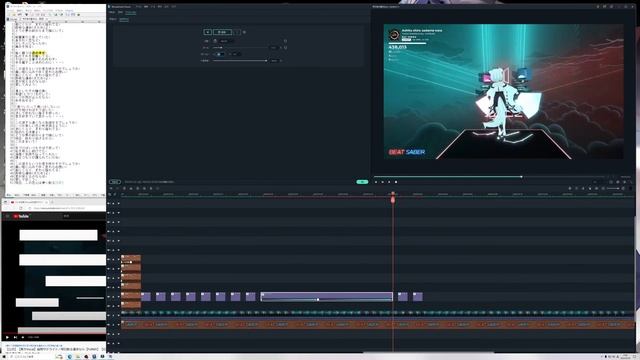Image resolution: width=640 pixels, height=360 pixels.
Task: Click the YouTube logo in the browser
Action: coord(21,216)
